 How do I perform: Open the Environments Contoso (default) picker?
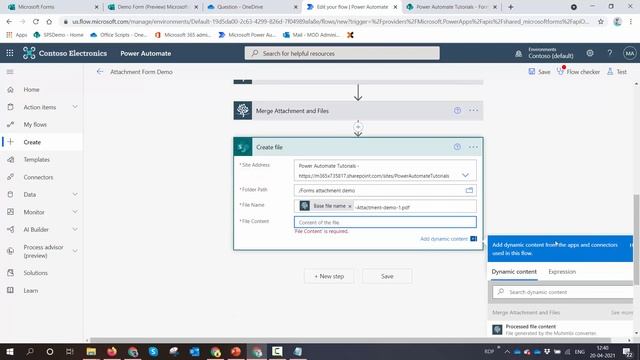pos(551,53)
